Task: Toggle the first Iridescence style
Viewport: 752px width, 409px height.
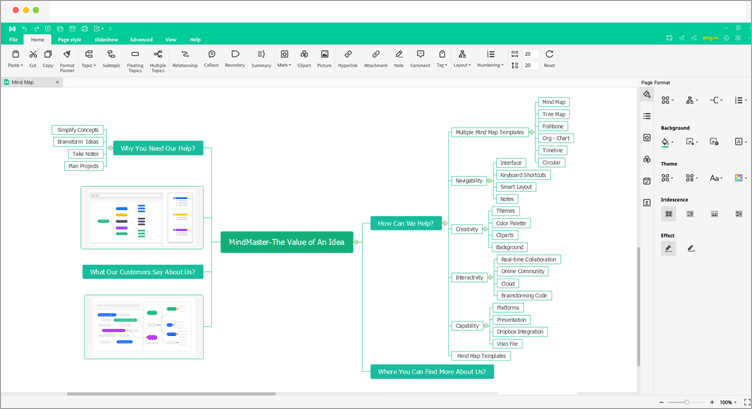Action: click(669, 214)
